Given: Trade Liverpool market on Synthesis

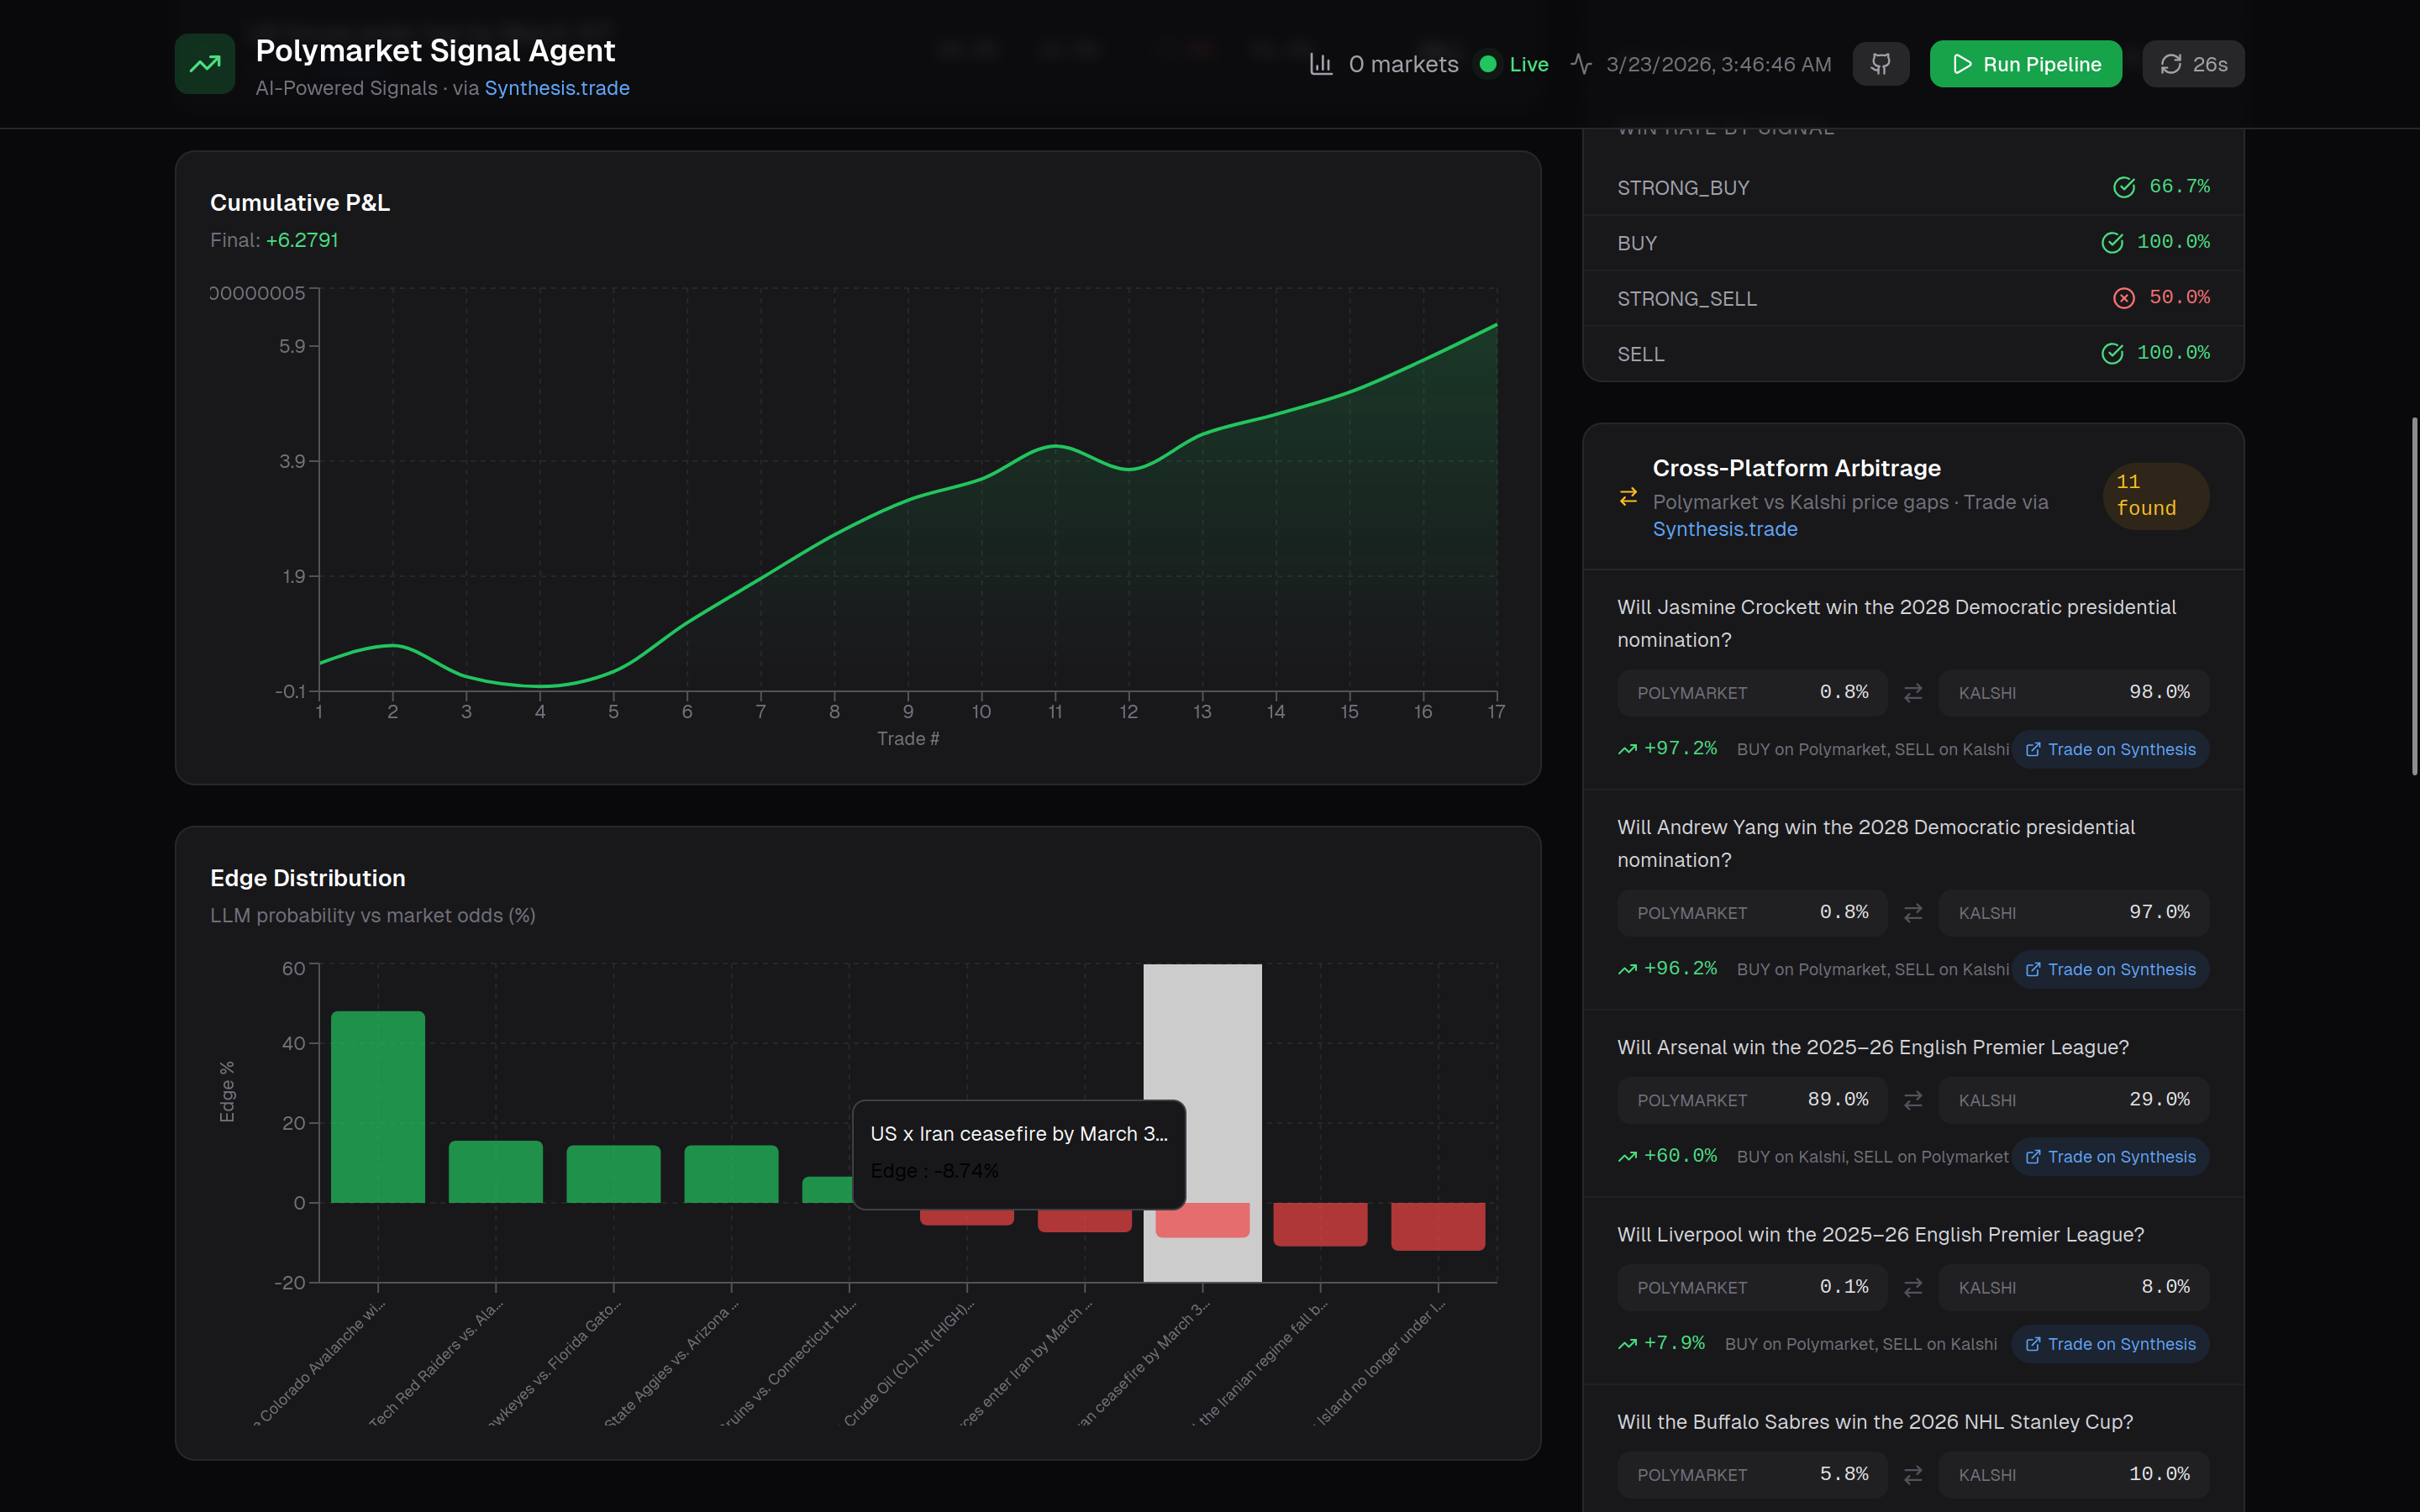Looking at the screenshot, I should [2110, 1344].
